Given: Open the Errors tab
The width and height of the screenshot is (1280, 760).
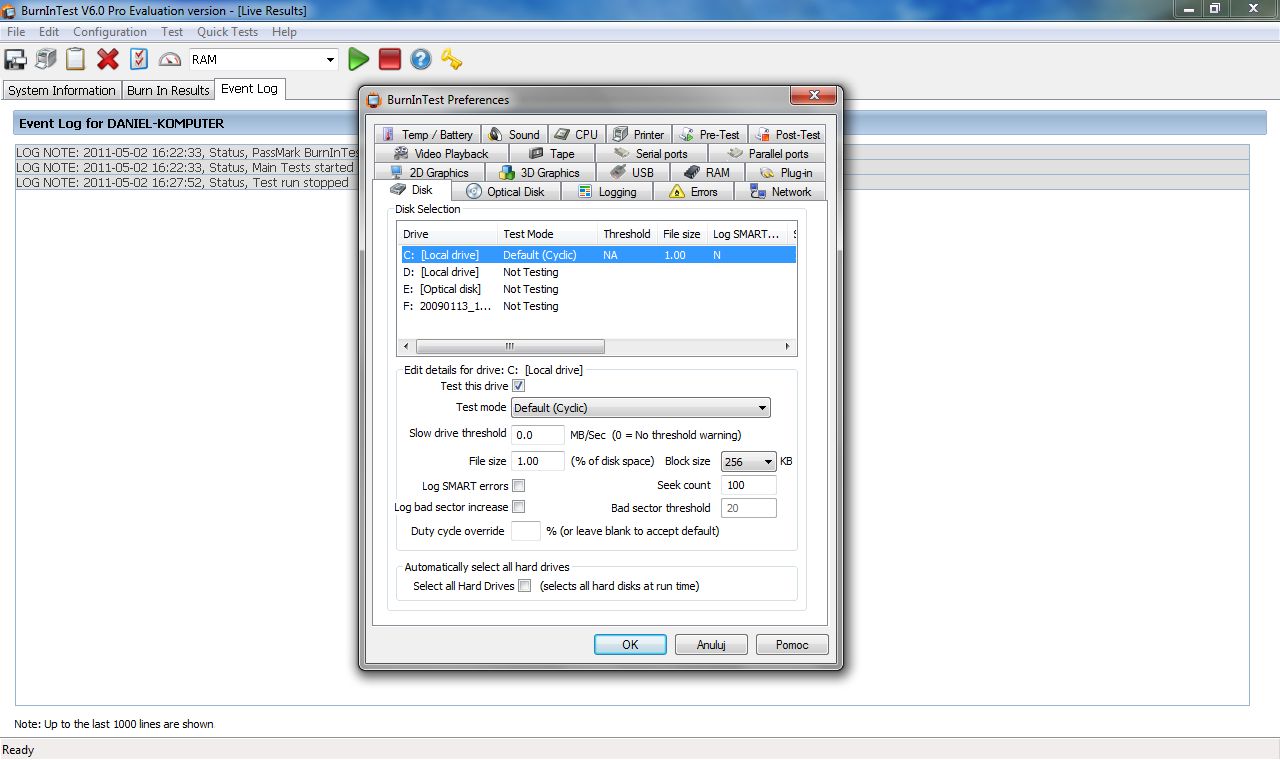Looking at the screenshot, I should pyautogui.click(x=693, y=191).
